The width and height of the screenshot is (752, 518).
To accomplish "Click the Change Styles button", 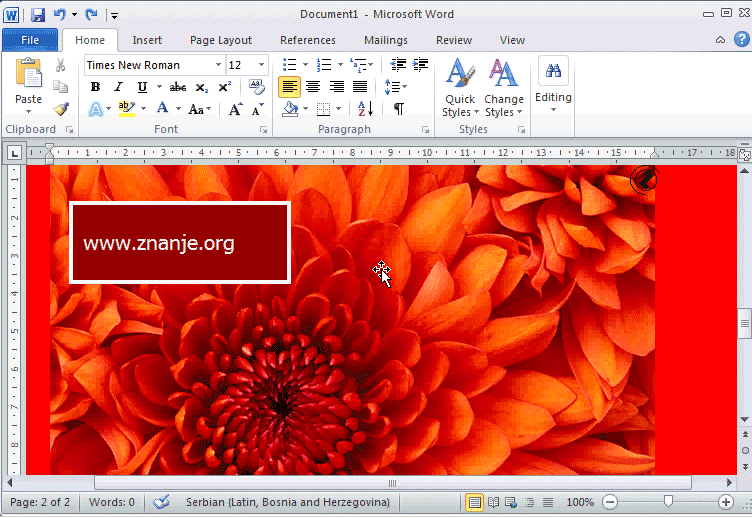I will point(503,87).
